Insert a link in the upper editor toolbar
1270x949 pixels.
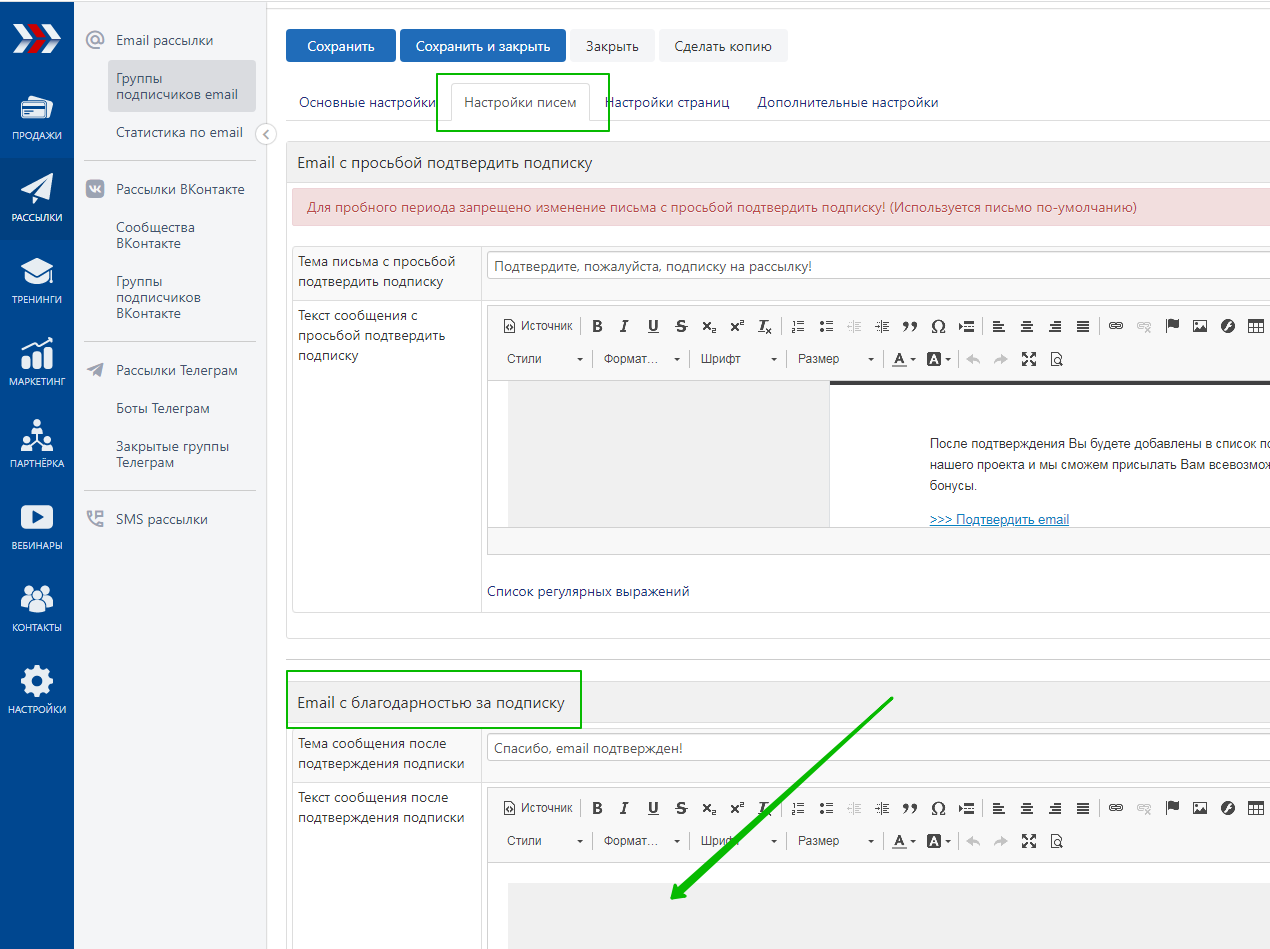tap(1116, 326)
